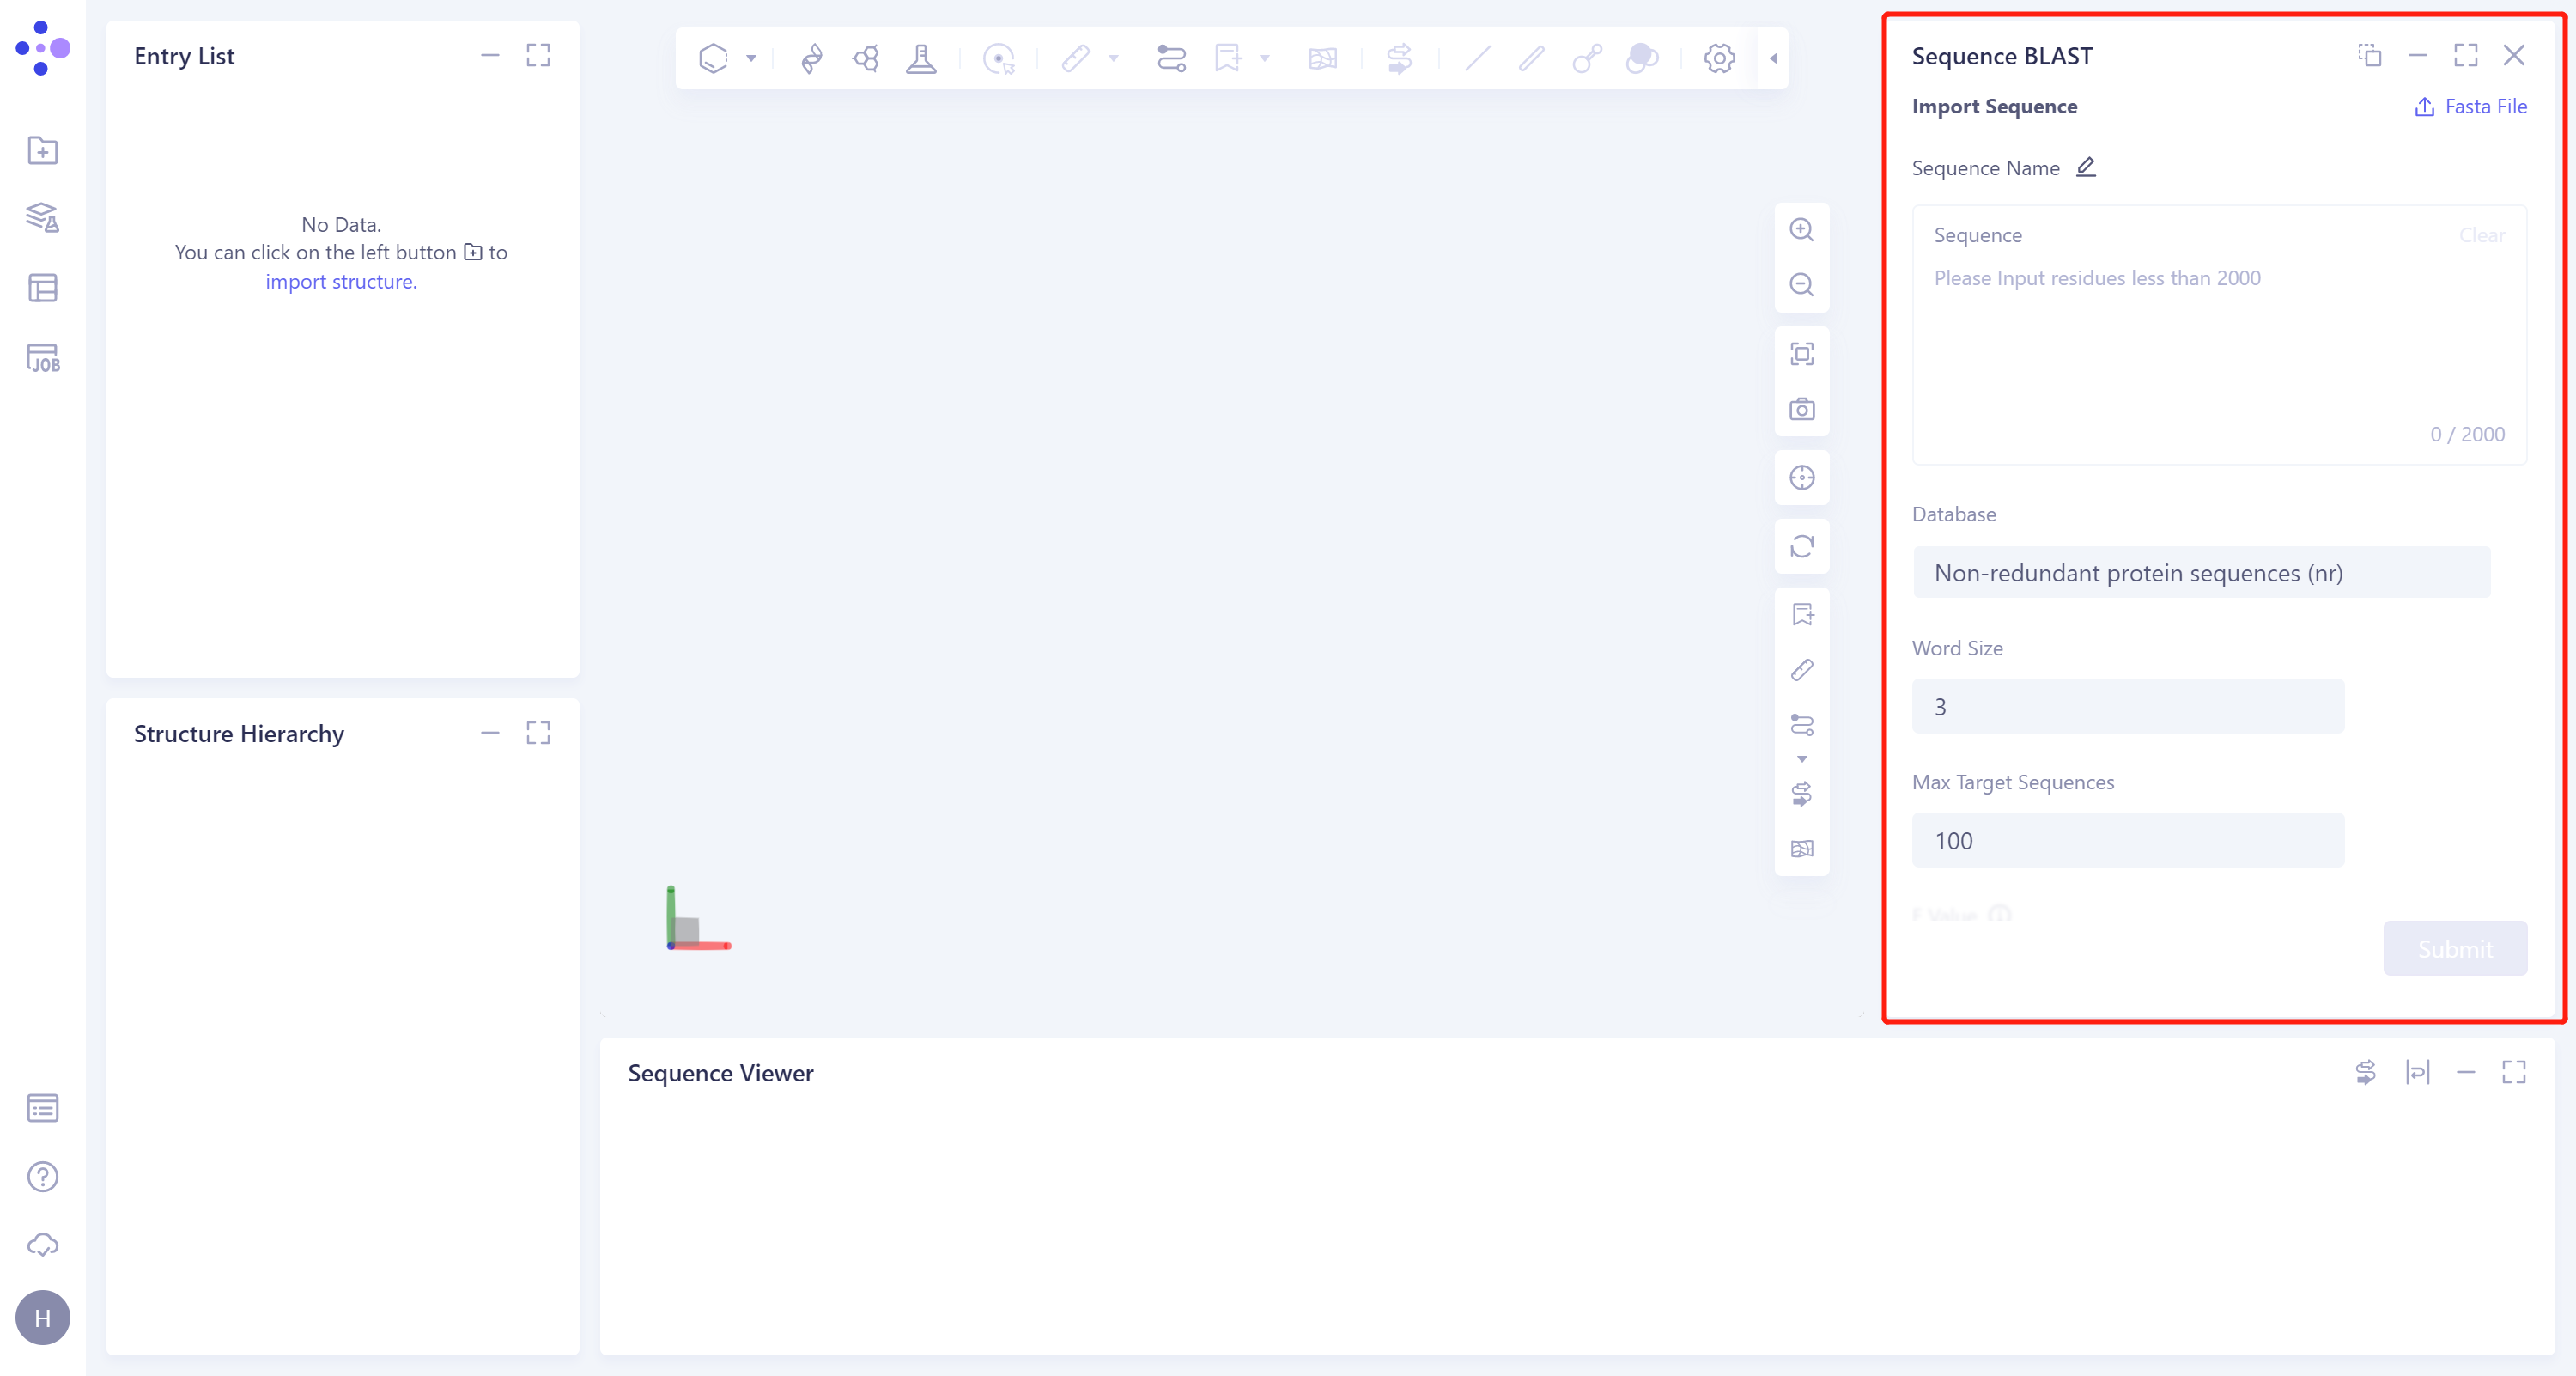Edit the Sequence Name with pencil icon

click(2085, 167)
